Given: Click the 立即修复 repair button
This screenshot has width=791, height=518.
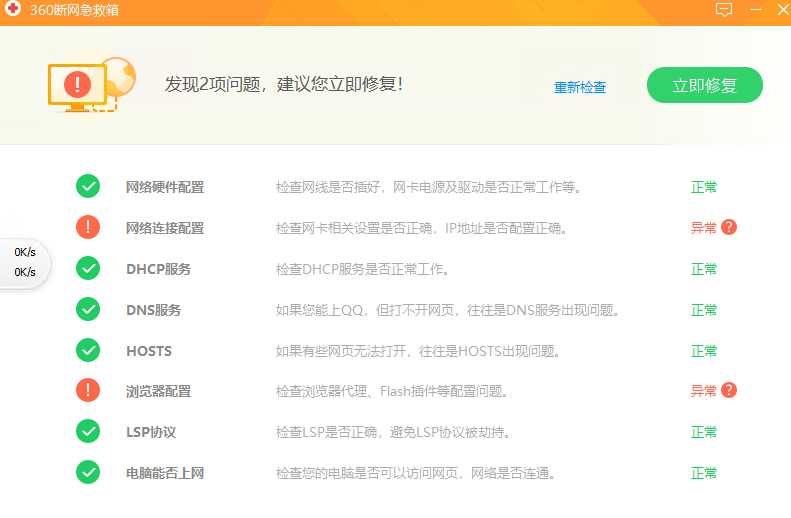Looking at the screenshot, I should [704, 85].
